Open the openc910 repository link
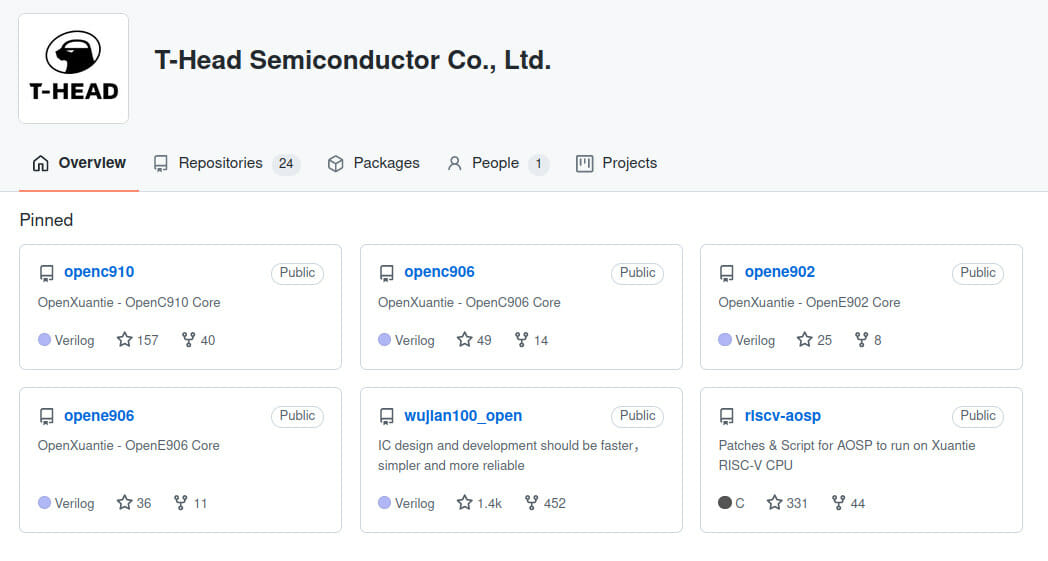 (99, 272)
